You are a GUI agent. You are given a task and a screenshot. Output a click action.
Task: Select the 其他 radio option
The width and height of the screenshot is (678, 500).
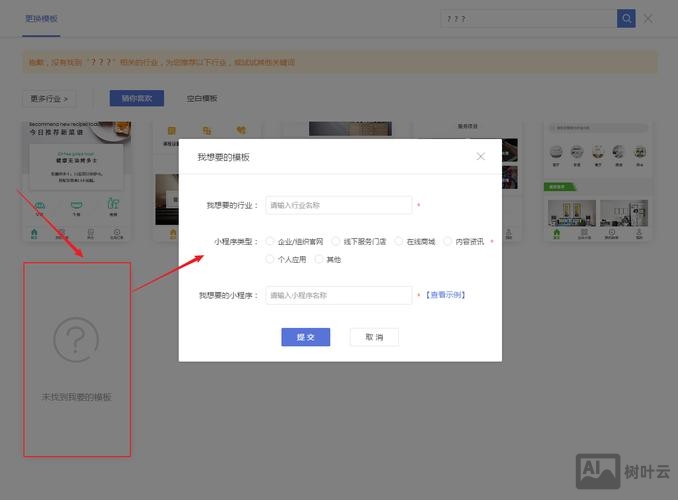click(x=319, y=259)
